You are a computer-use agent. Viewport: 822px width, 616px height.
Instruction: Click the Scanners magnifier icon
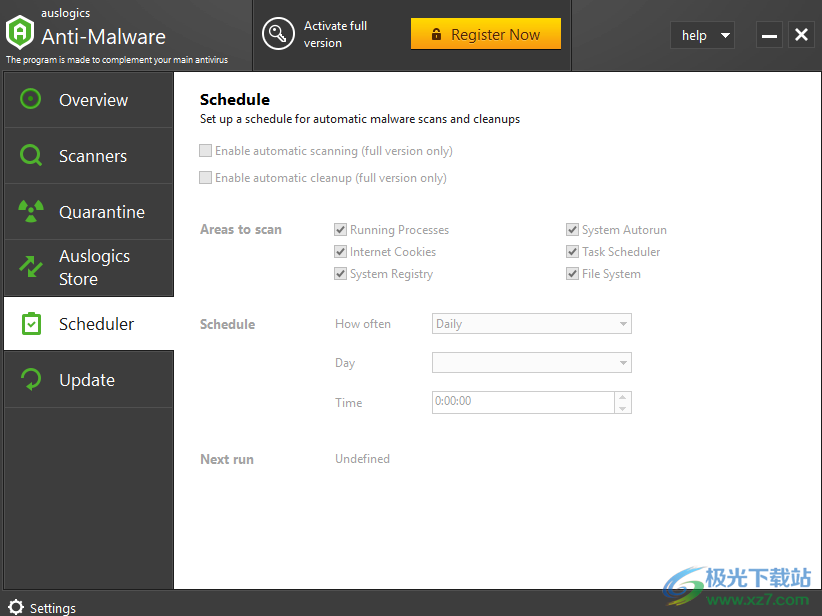click(30, 155)
